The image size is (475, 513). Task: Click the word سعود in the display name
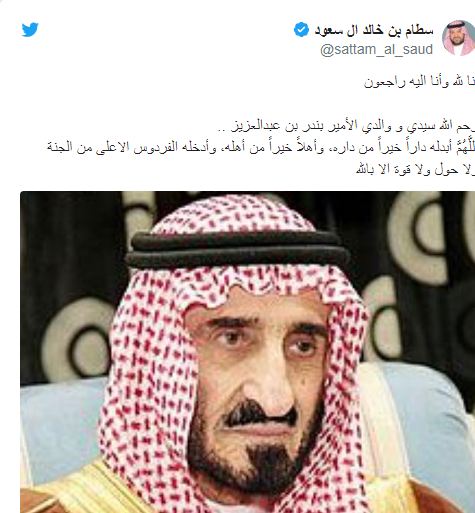point(329,30)
